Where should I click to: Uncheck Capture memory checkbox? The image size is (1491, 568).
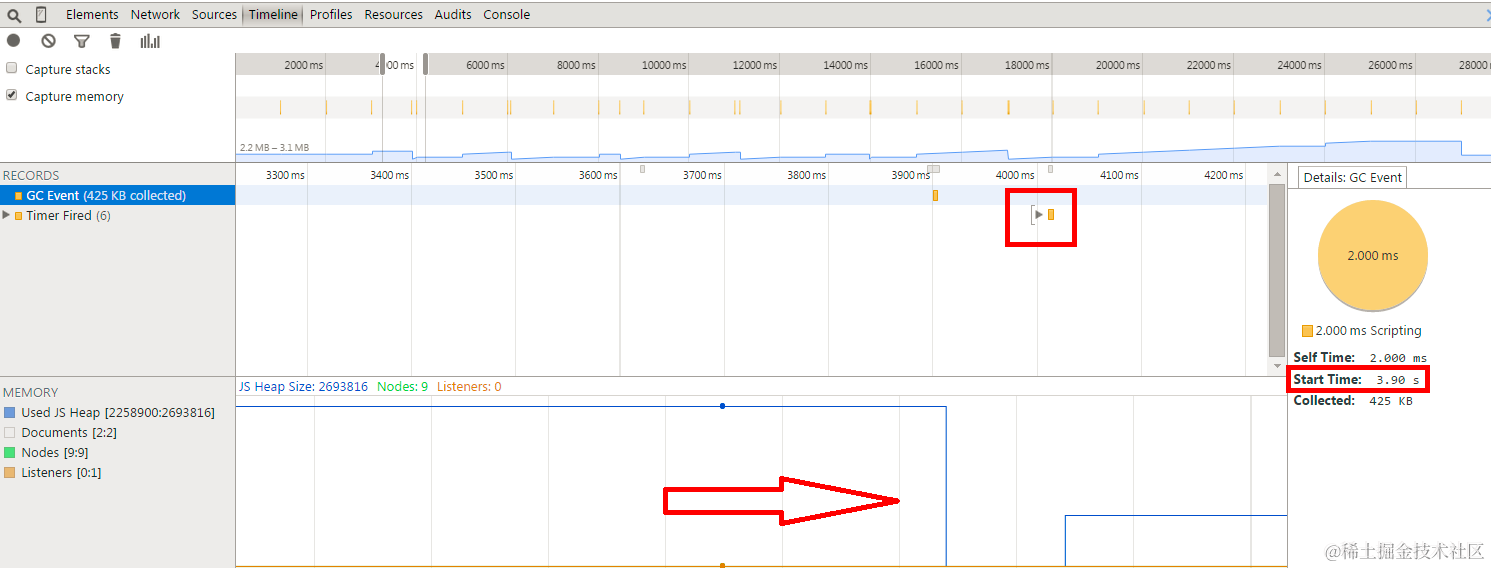(x=12, y=95)
